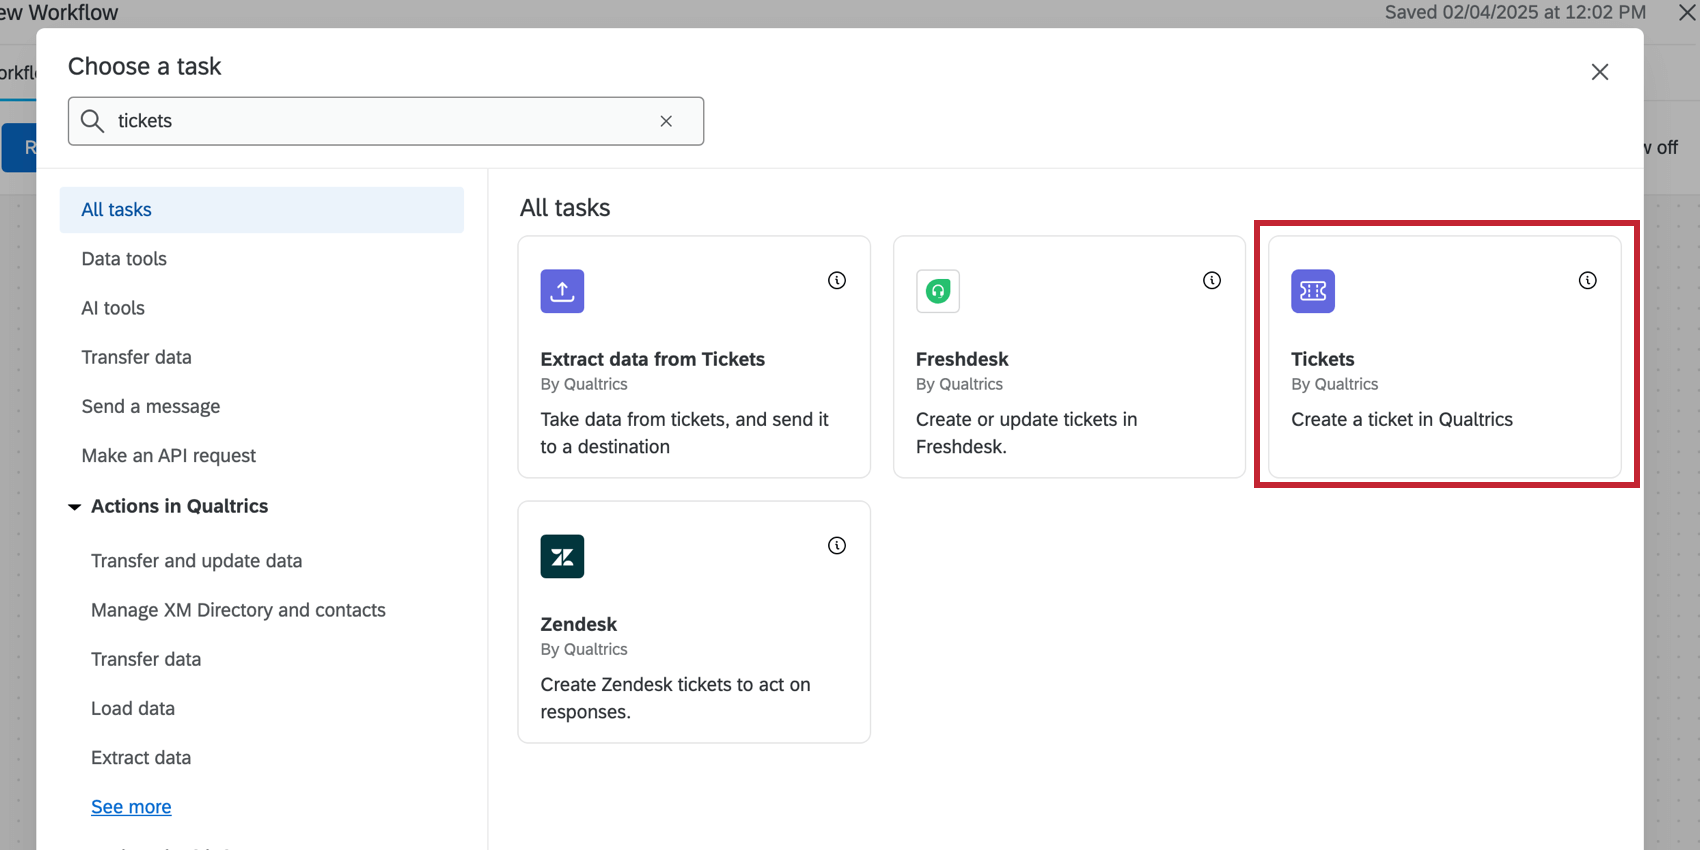Open info icon on Tickets card

pyautogui.click(x=1587, y=281)
